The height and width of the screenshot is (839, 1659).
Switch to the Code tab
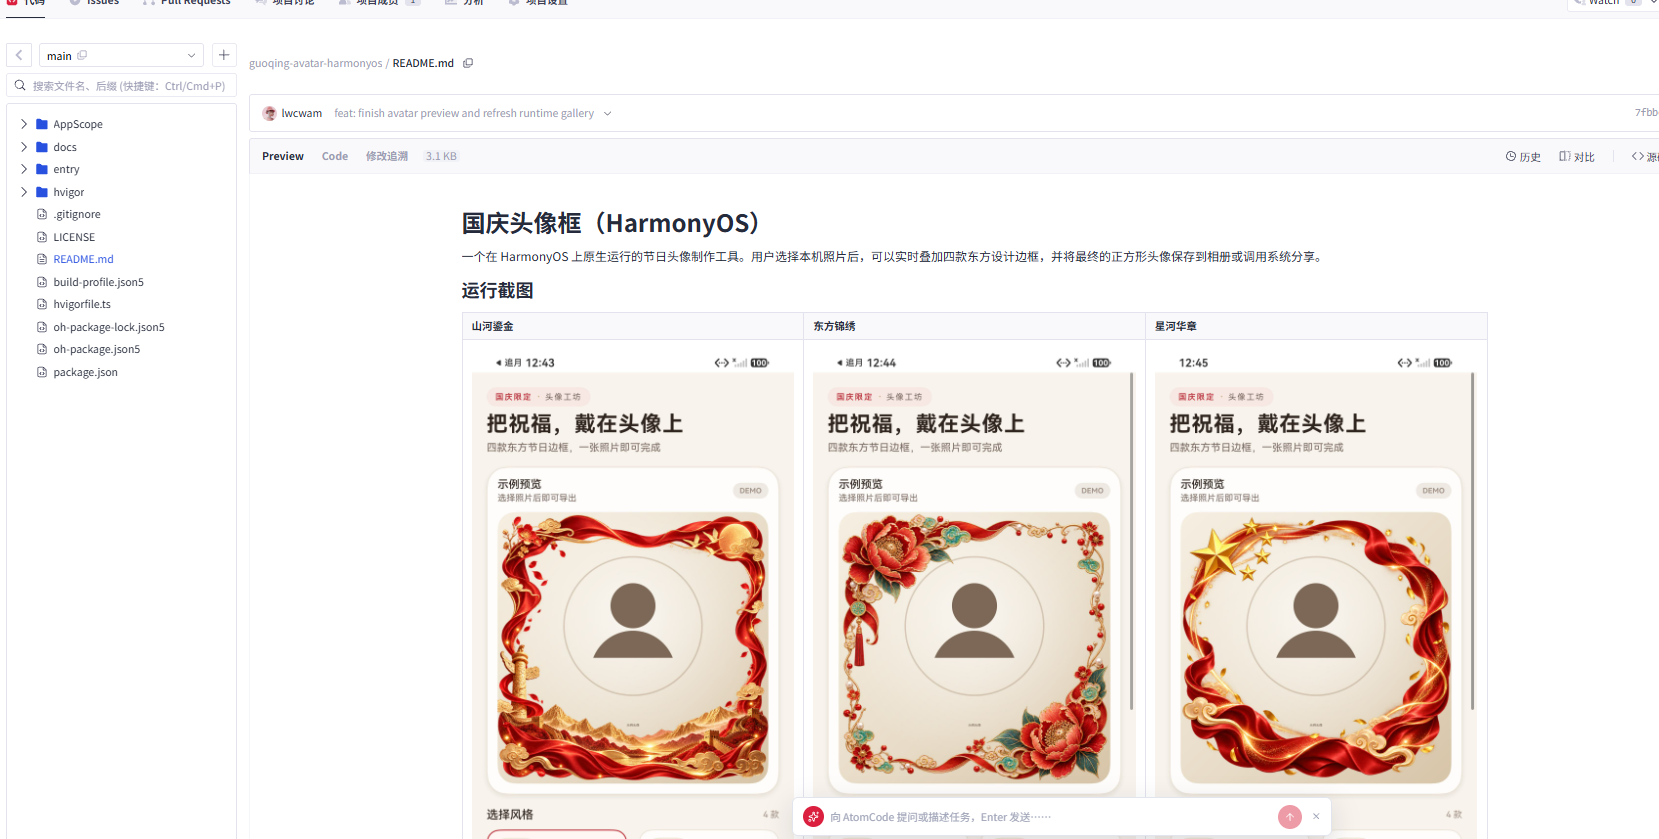click(x=335, y=156)
